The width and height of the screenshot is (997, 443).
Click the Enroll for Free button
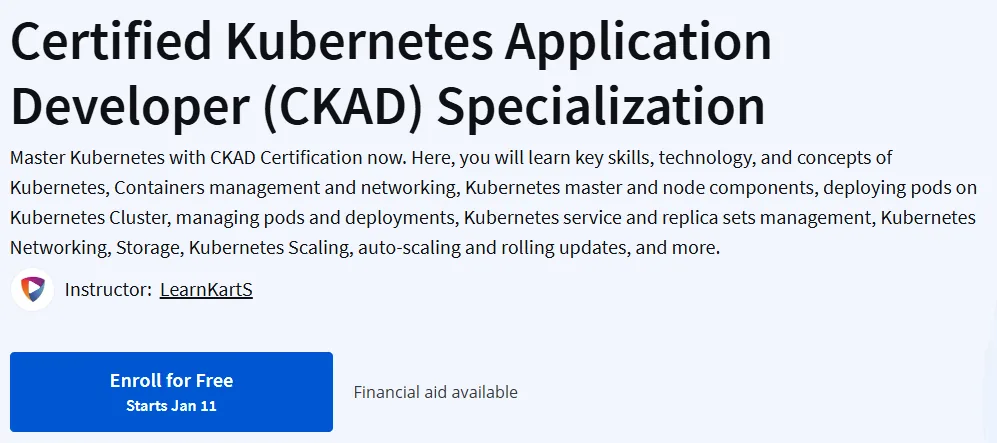pos(171,392)
